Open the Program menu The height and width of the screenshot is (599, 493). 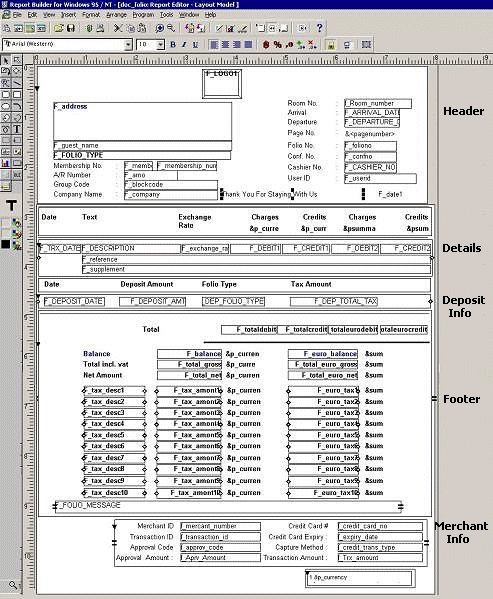143,15
